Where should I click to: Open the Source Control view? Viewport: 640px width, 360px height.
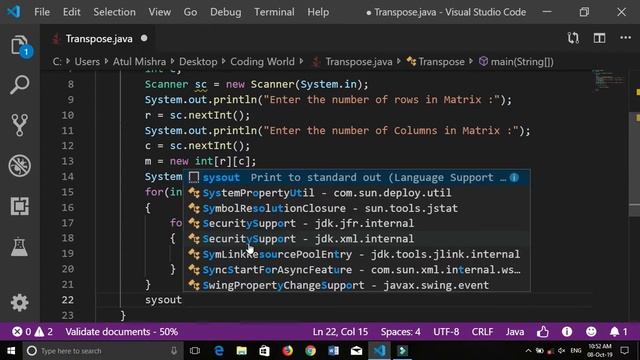pos(20,125)
